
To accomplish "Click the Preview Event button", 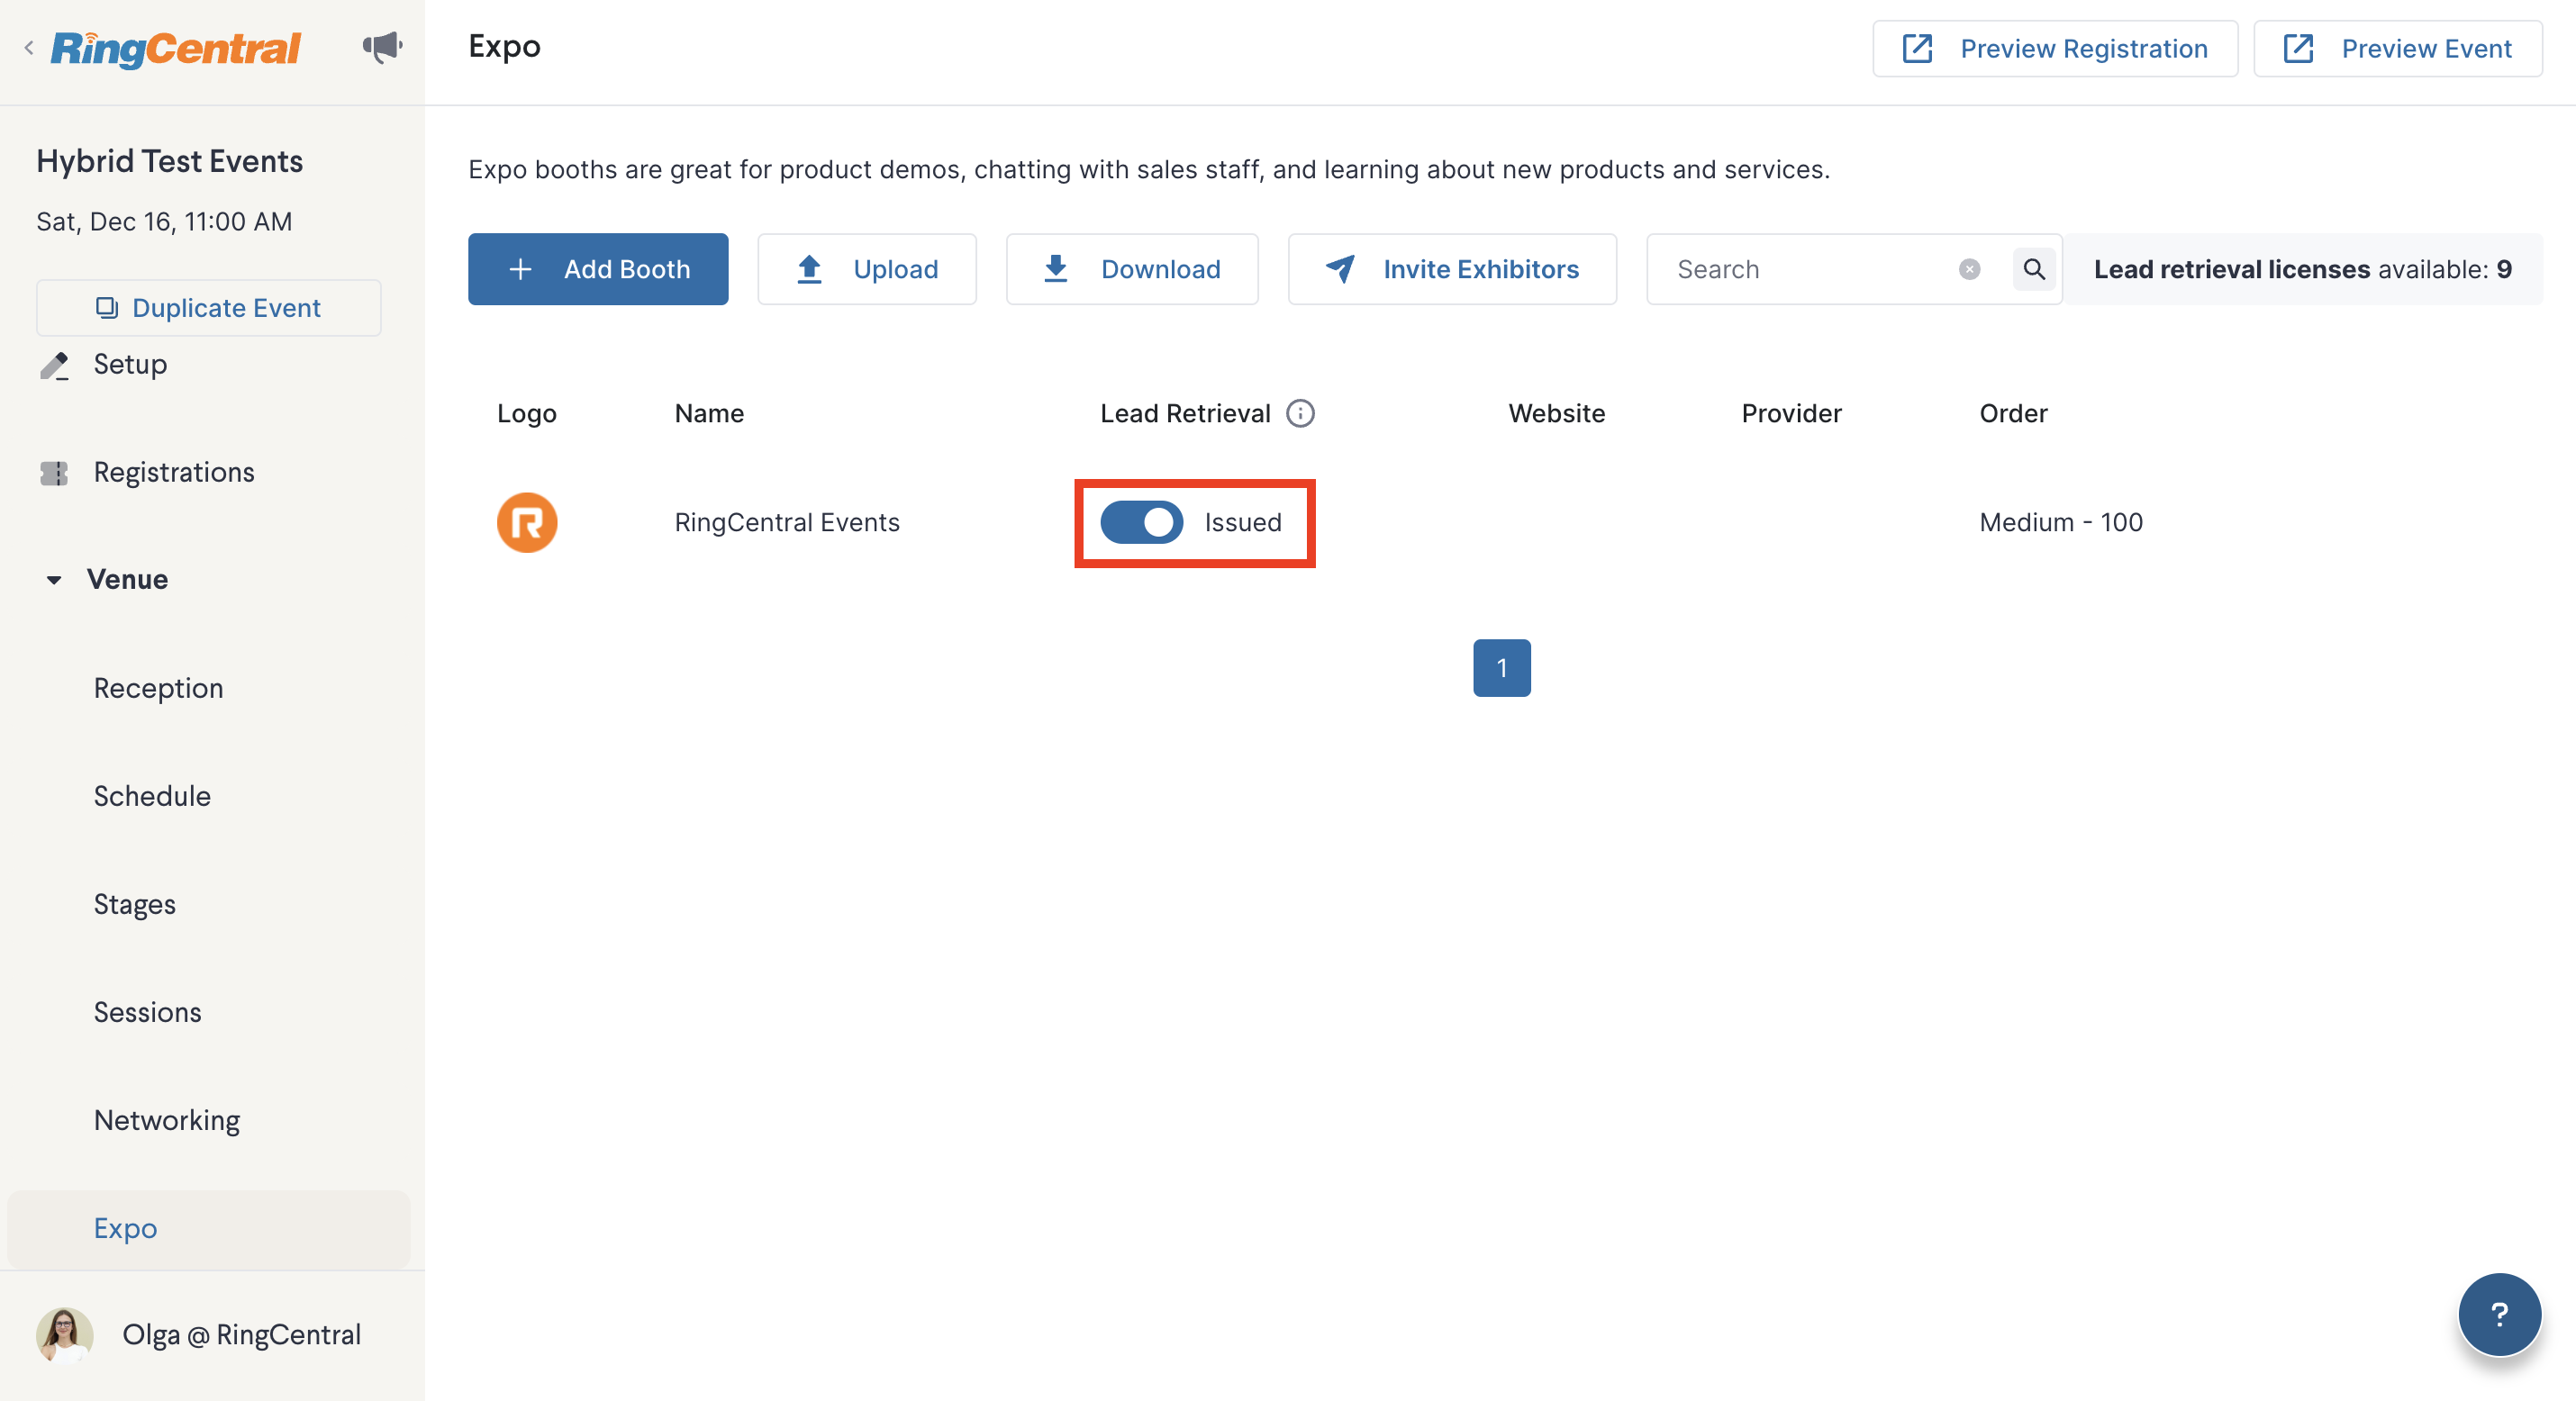I will coord(2397,48).
